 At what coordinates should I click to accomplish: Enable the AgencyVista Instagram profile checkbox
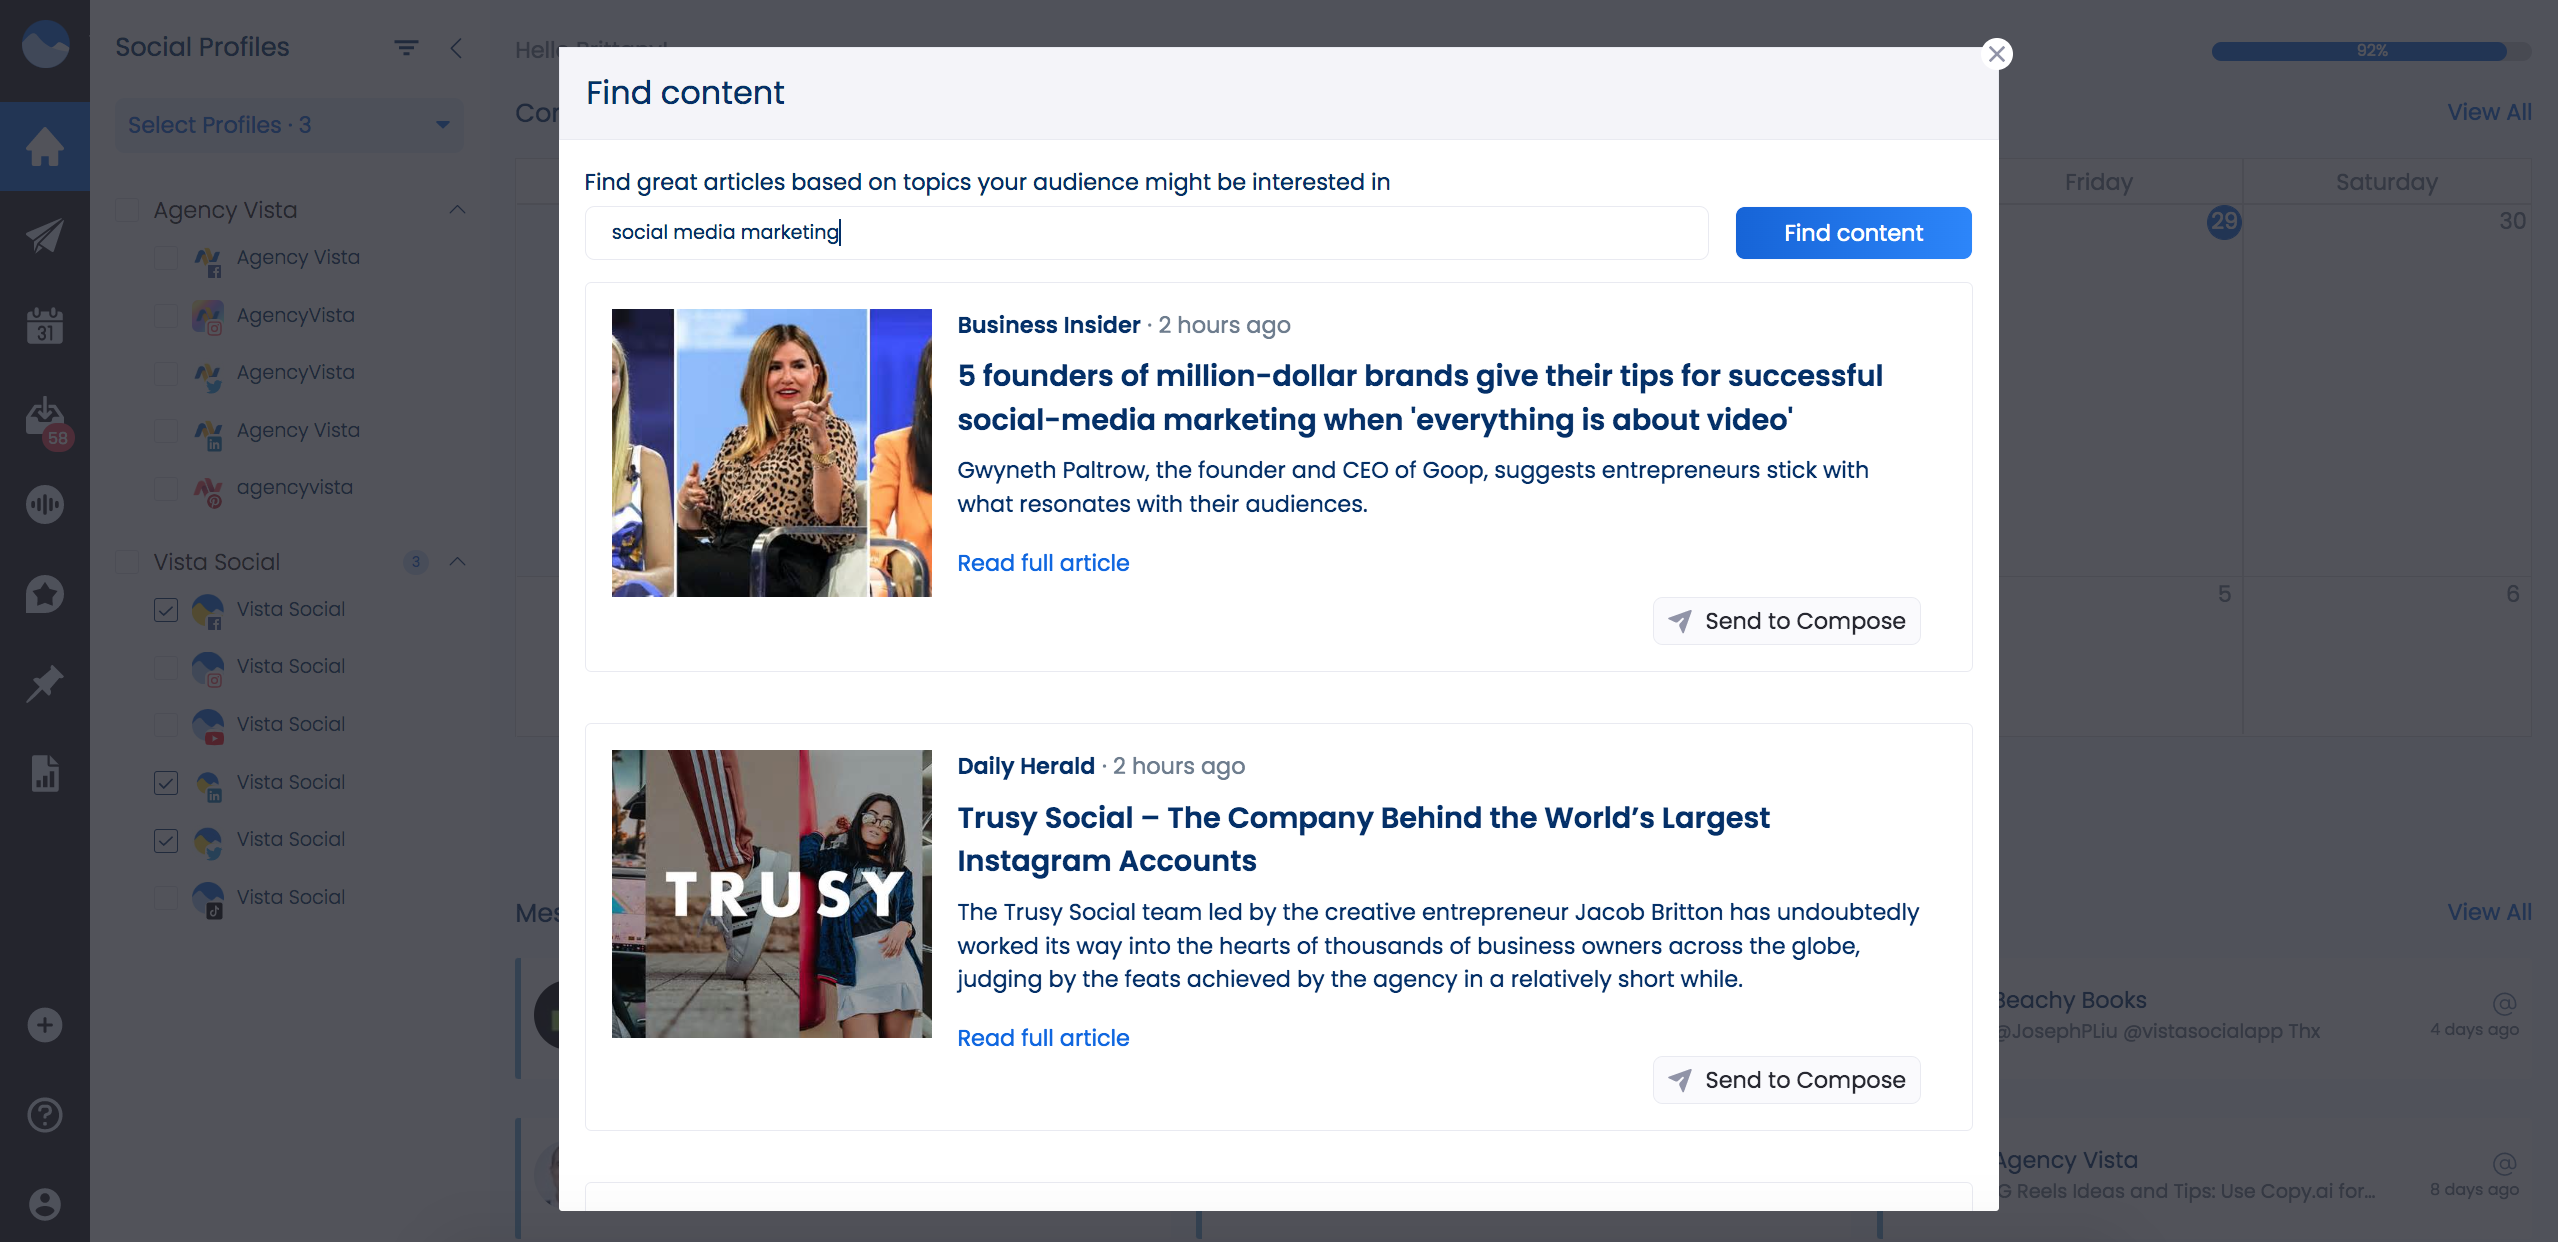pyautogui.click(x=166, y=315)
